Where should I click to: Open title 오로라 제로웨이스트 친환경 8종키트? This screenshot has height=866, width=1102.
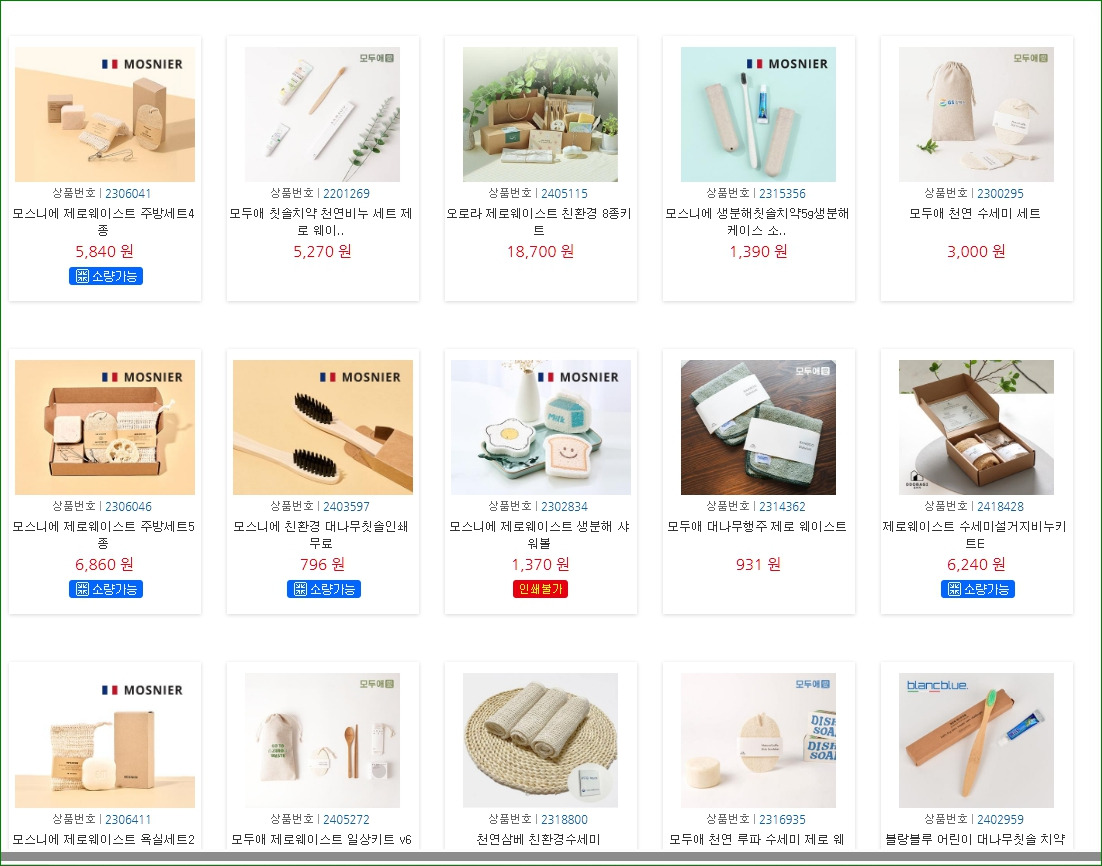coord(539,221)
